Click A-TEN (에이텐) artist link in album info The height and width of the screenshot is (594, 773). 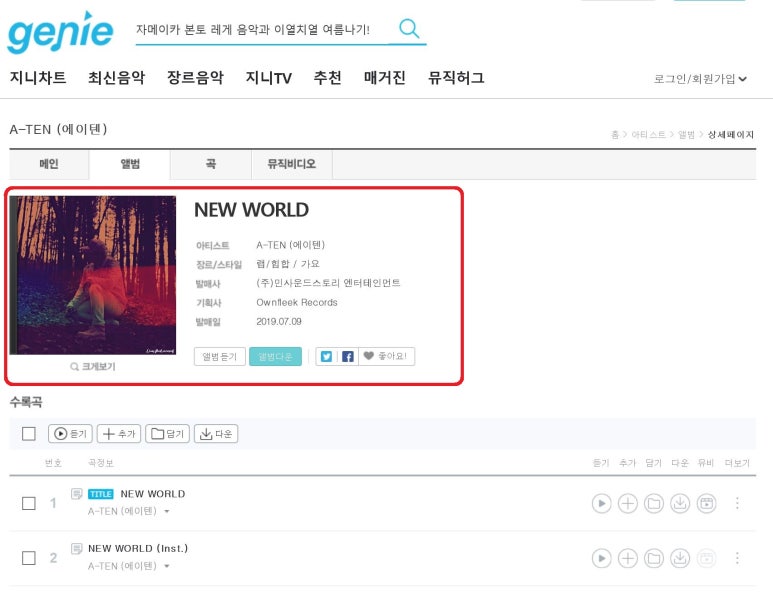tap(290, 245)
